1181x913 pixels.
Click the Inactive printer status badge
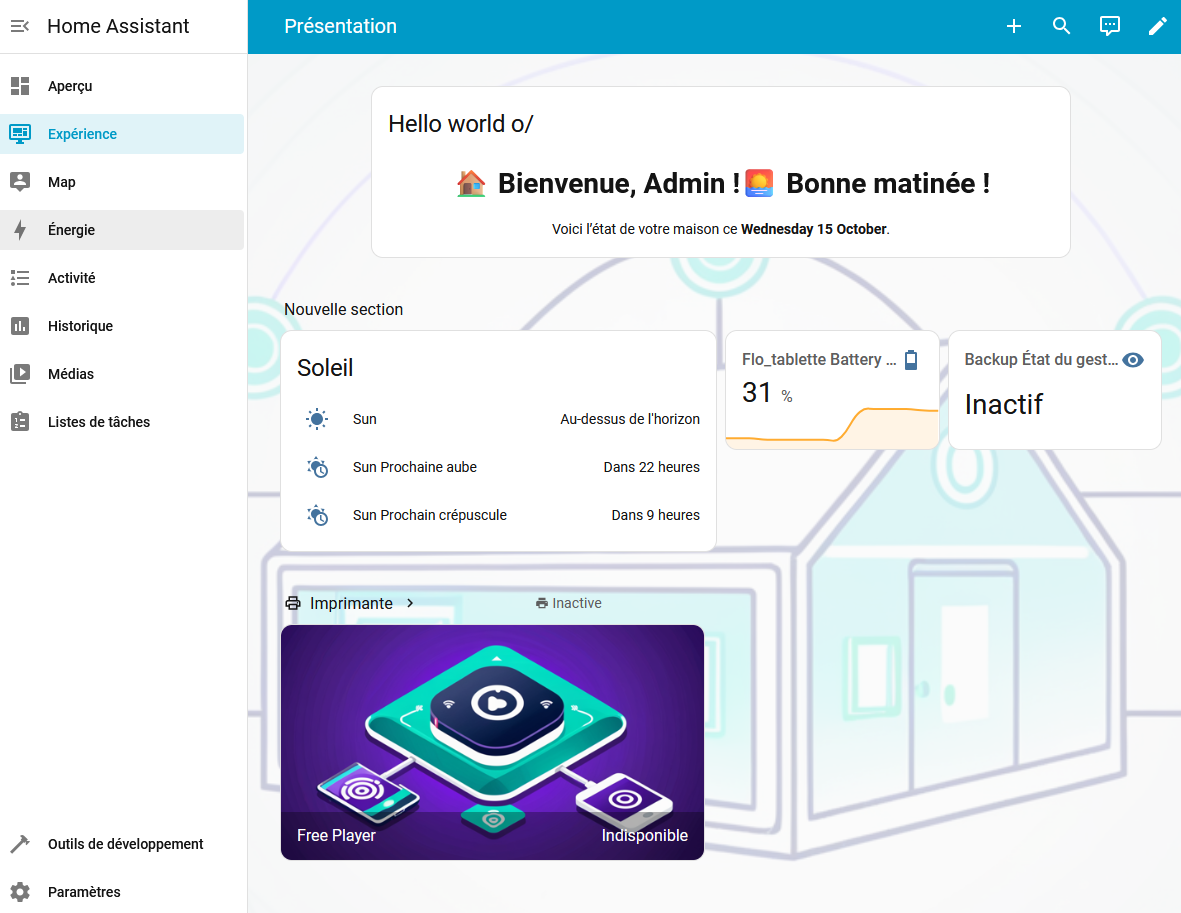(568, 603)
